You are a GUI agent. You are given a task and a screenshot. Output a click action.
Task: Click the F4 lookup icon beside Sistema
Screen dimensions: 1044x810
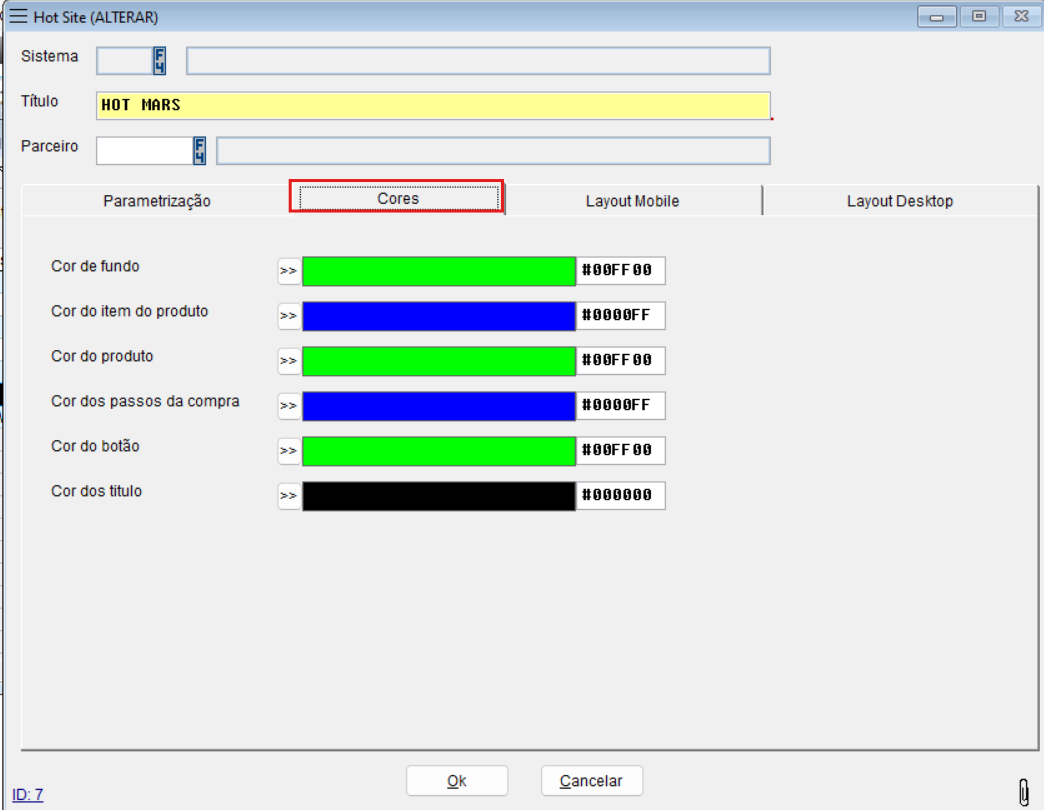(159, 61)
